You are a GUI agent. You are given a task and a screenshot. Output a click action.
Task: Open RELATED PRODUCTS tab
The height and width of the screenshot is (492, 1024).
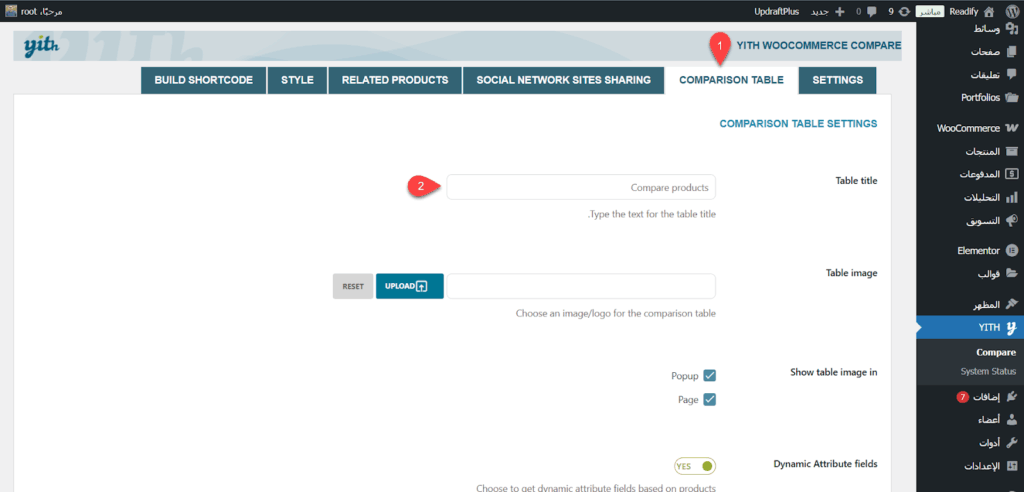[x=395, y=80]
